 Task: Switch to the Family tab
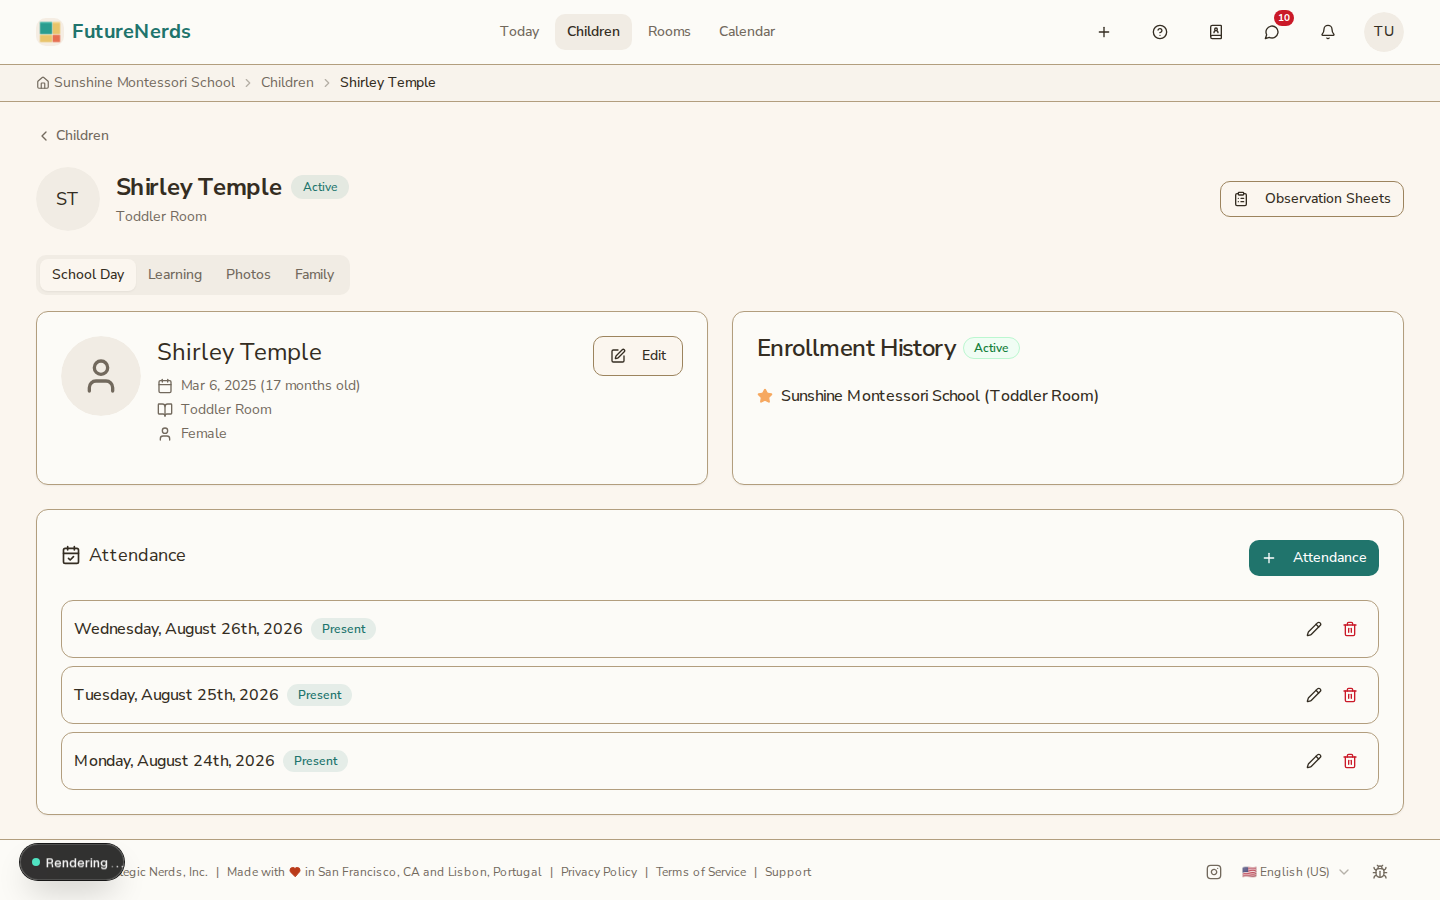tap(314, 275)
